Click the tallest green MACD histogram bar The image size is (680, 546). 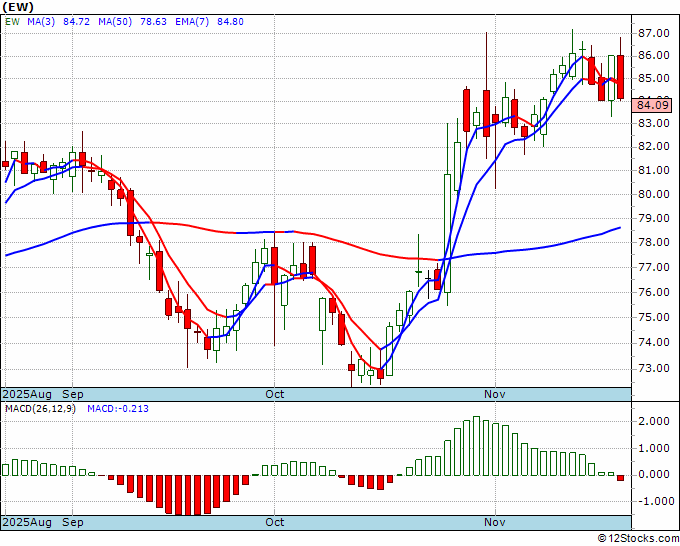[x=476, y=446]
